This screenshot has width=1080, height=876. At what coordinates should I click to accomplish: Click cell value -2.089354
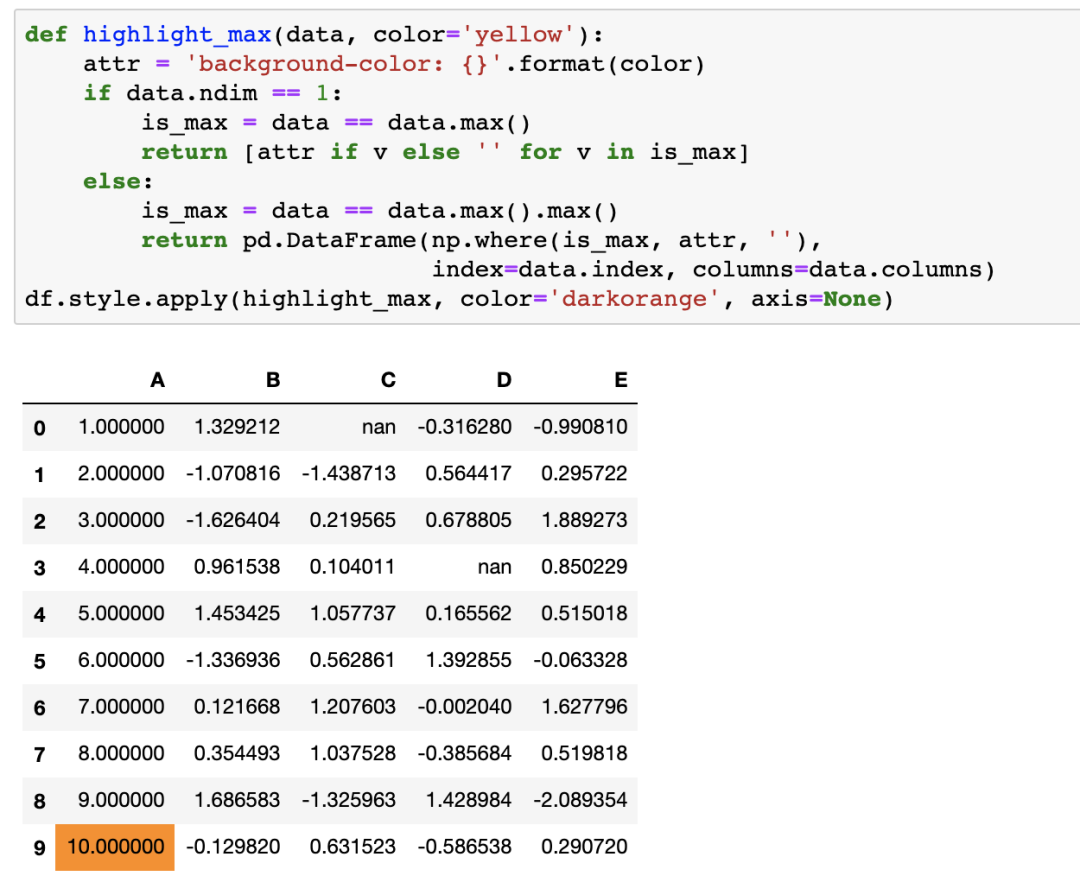pyautogui.click(x=580, y=800)
